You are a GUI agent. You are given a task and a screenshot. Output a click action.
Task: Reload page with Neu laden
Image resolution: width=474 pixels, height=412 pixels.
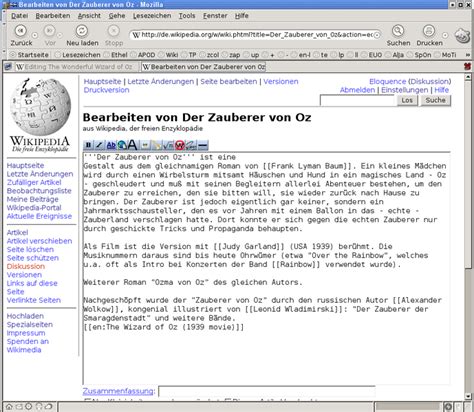(82, 35)
